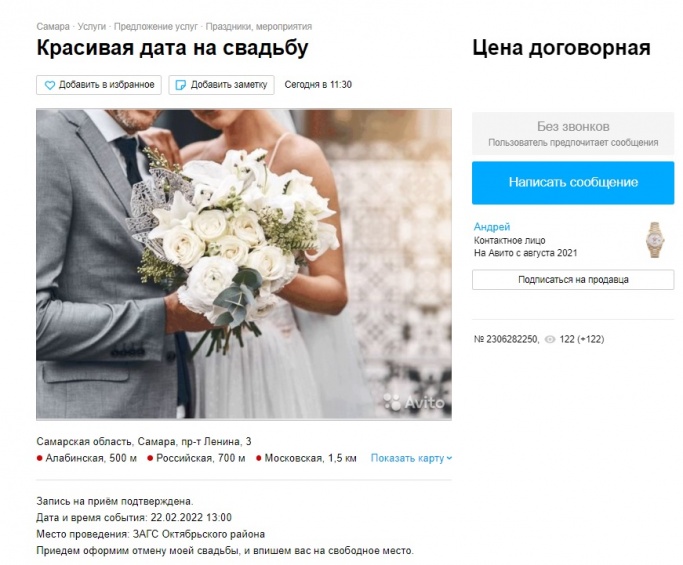
Task: Click the heart icon to favorite the listing
Action: [x=50, y=85]
